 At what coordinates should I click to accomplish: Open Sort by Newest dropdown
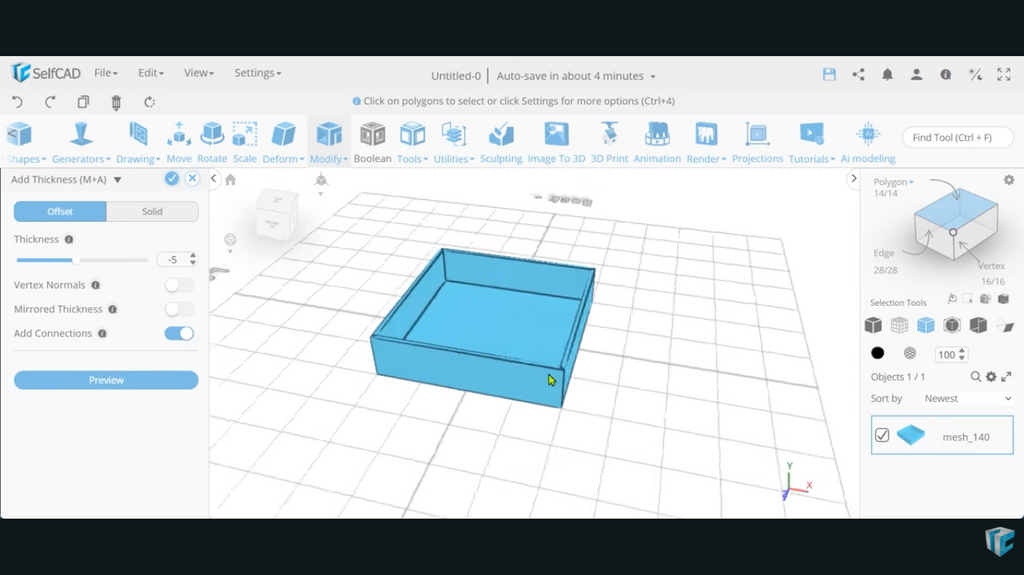pos(968,399)
